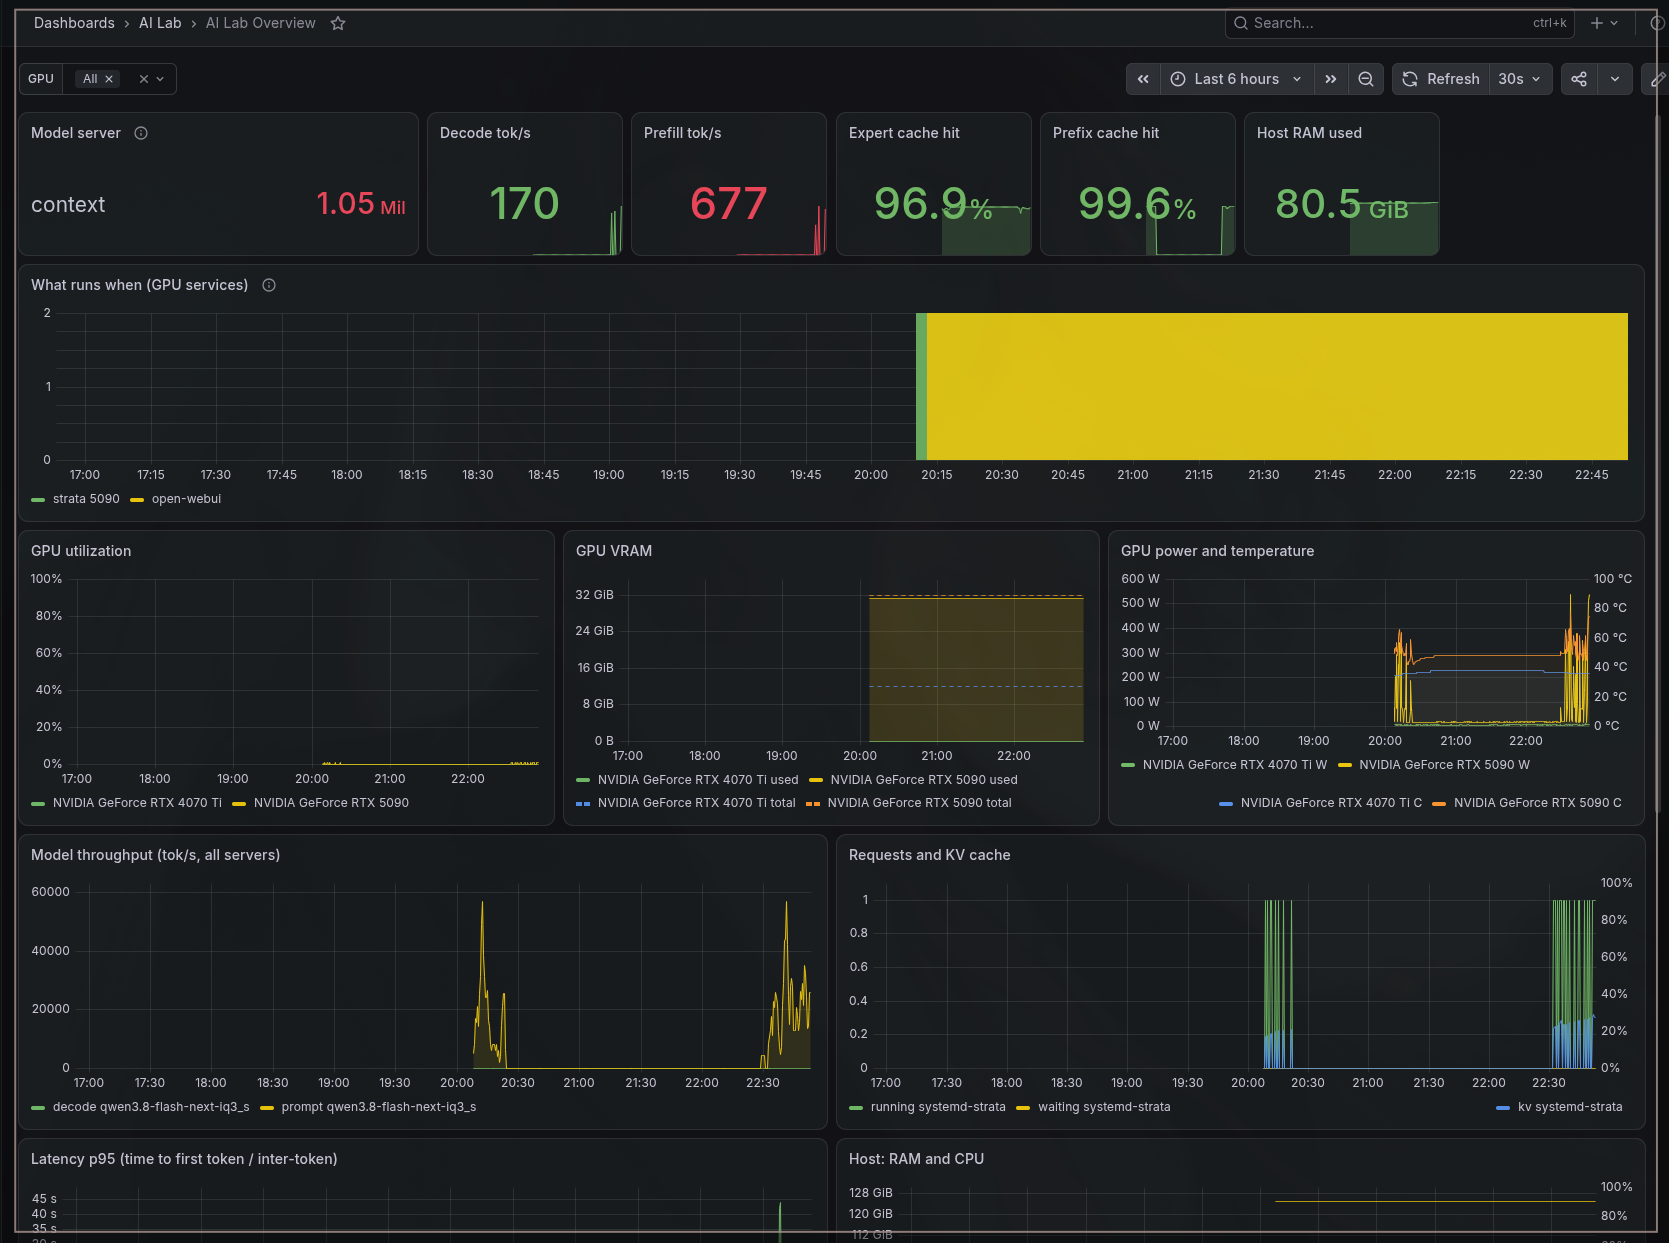Click the 677 prefill tok/s value

pyautogui.click(x=728, y=204)
